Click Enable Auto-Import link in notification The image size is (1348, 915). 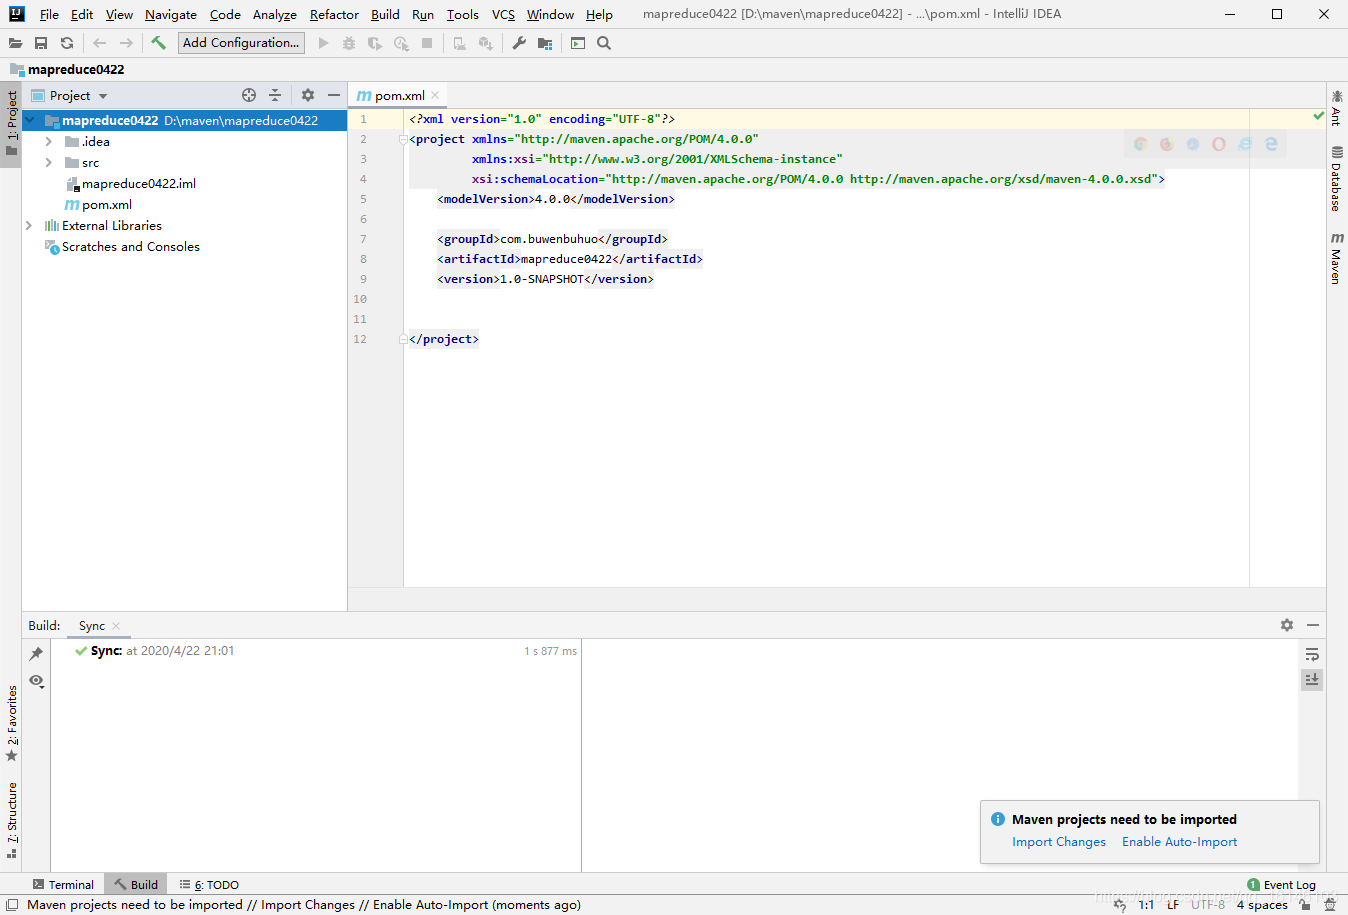[x=1179, y=842]
